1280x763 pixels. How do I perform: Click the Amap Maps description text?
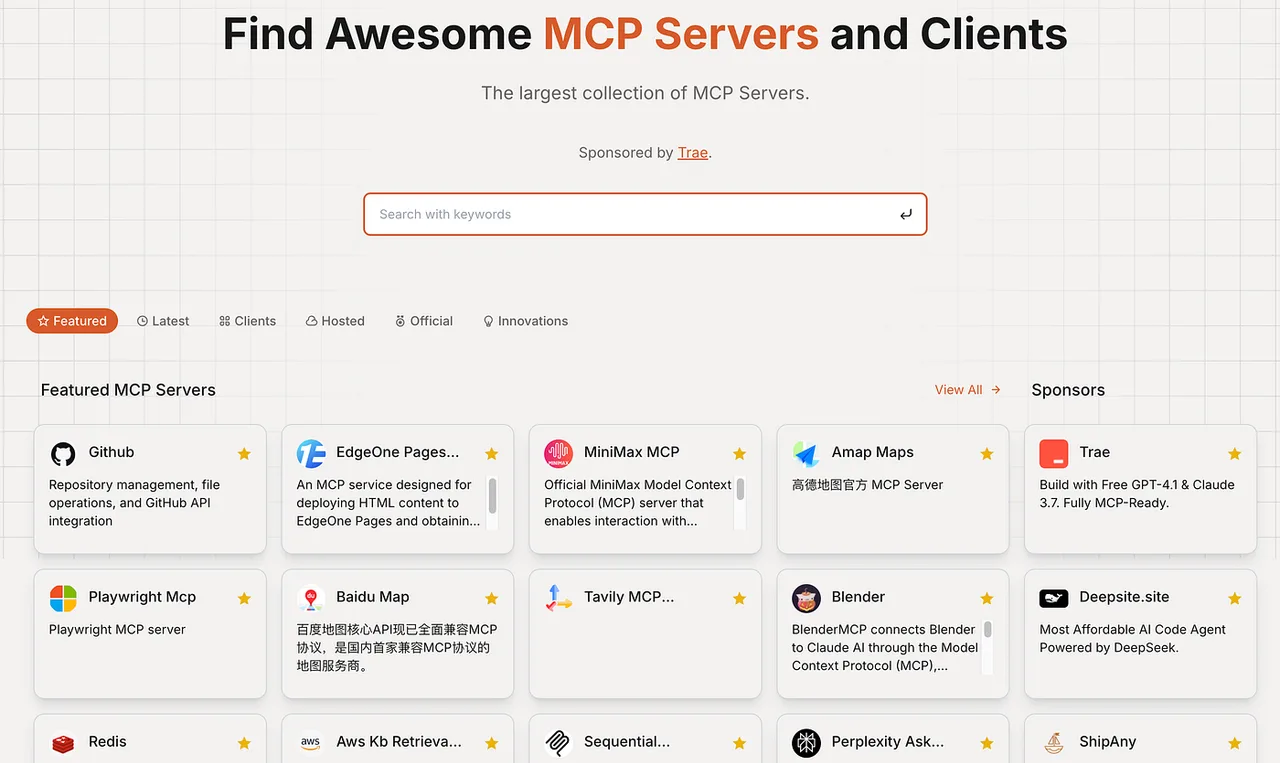(x=868, y=485)
